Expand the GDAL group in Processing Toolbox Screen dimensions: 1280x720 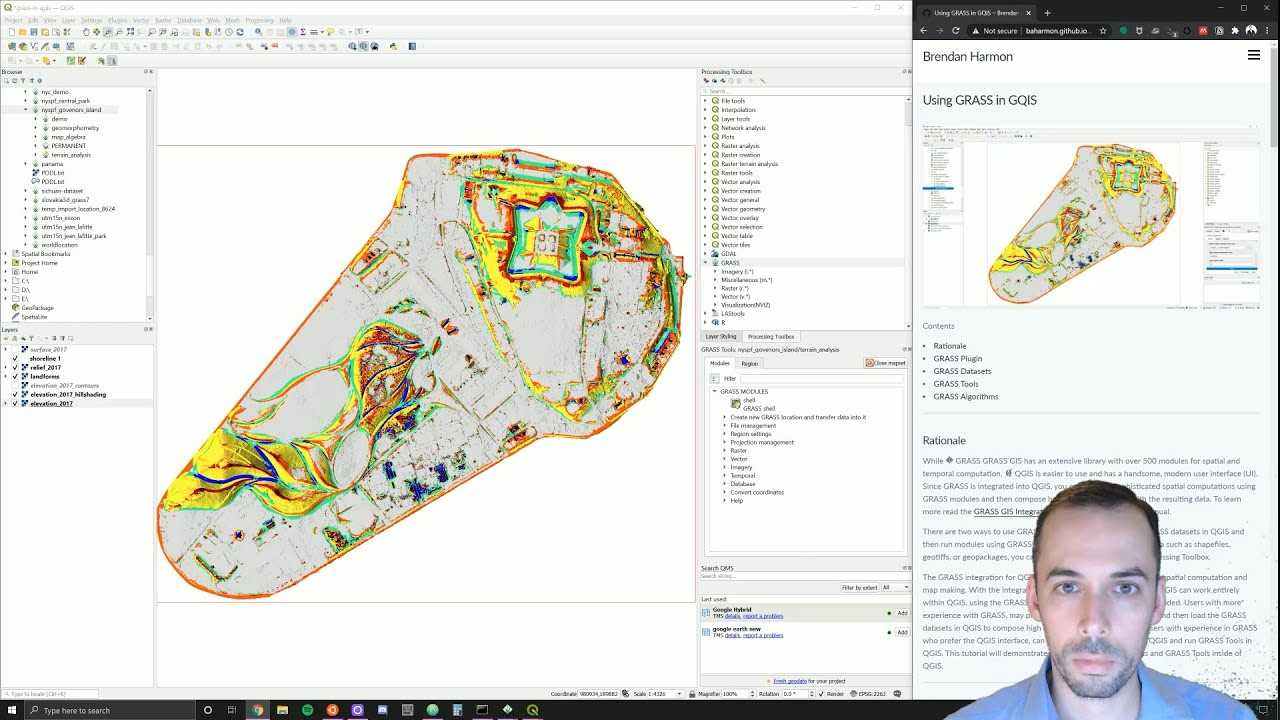click(706, 254)
